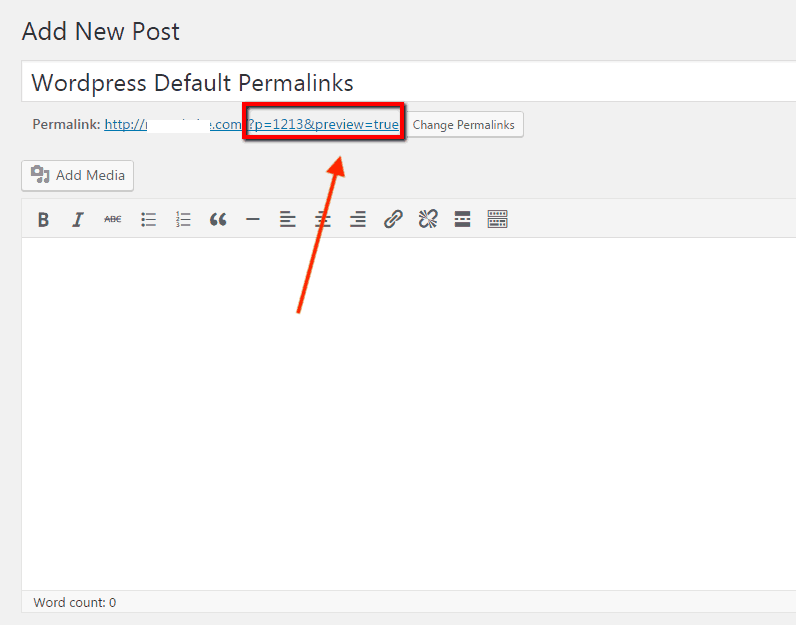Viewport: 796px width, 625px height.
Task: Remove link broken-chain icon
Action: coord(428,219)
